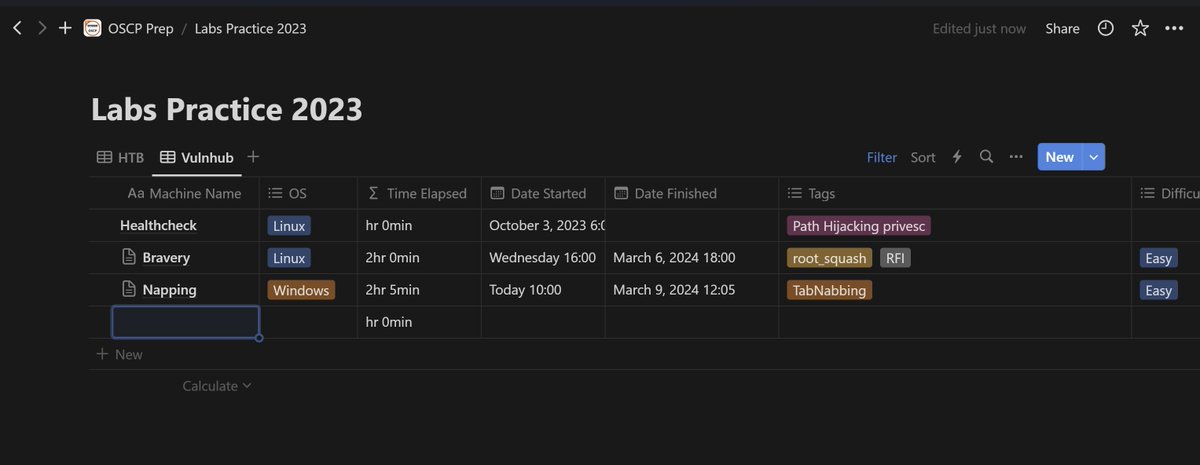Click the 2hr 0min time elapsed cell

point(419,258)
